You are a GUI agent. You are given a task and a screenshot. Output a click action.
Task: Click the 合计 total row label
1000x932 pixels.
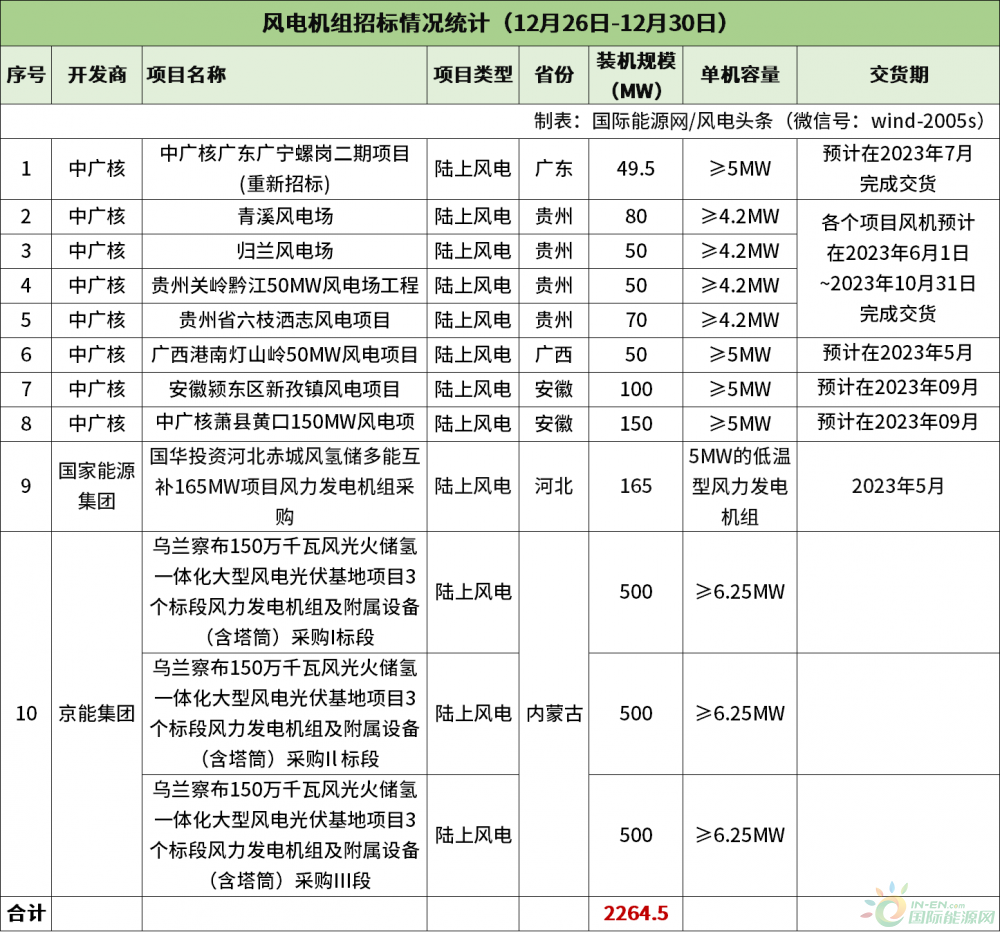[26, 913]
